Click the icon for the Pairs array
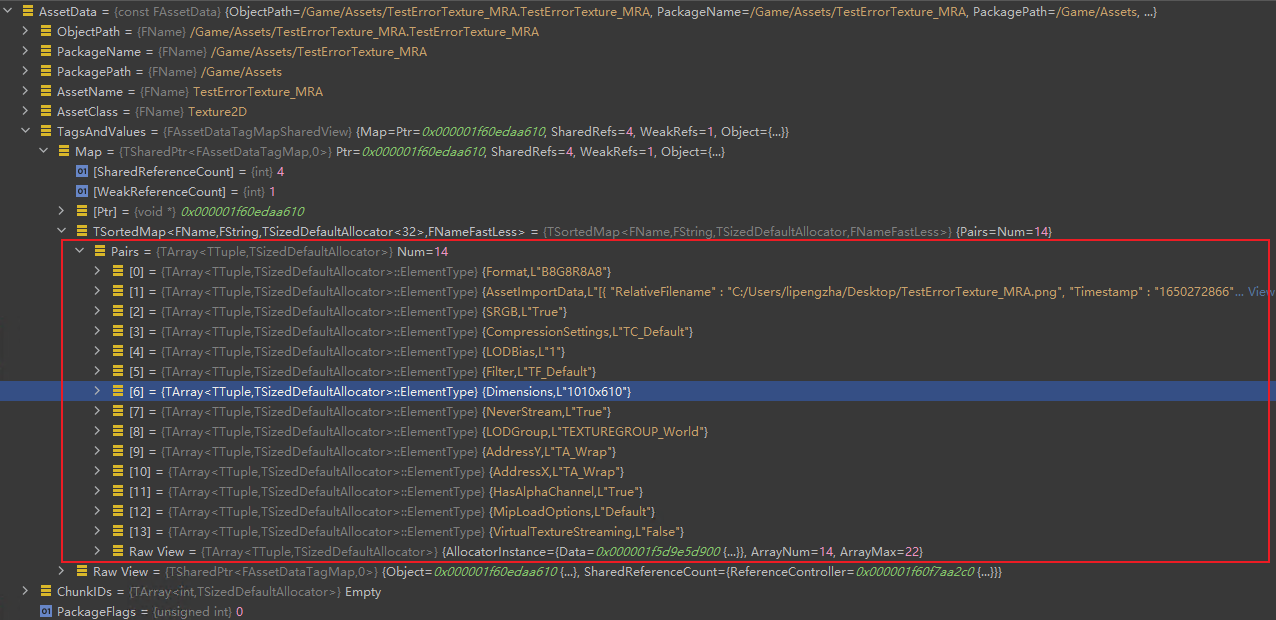 pyautogui.click(x=100, y=251)
